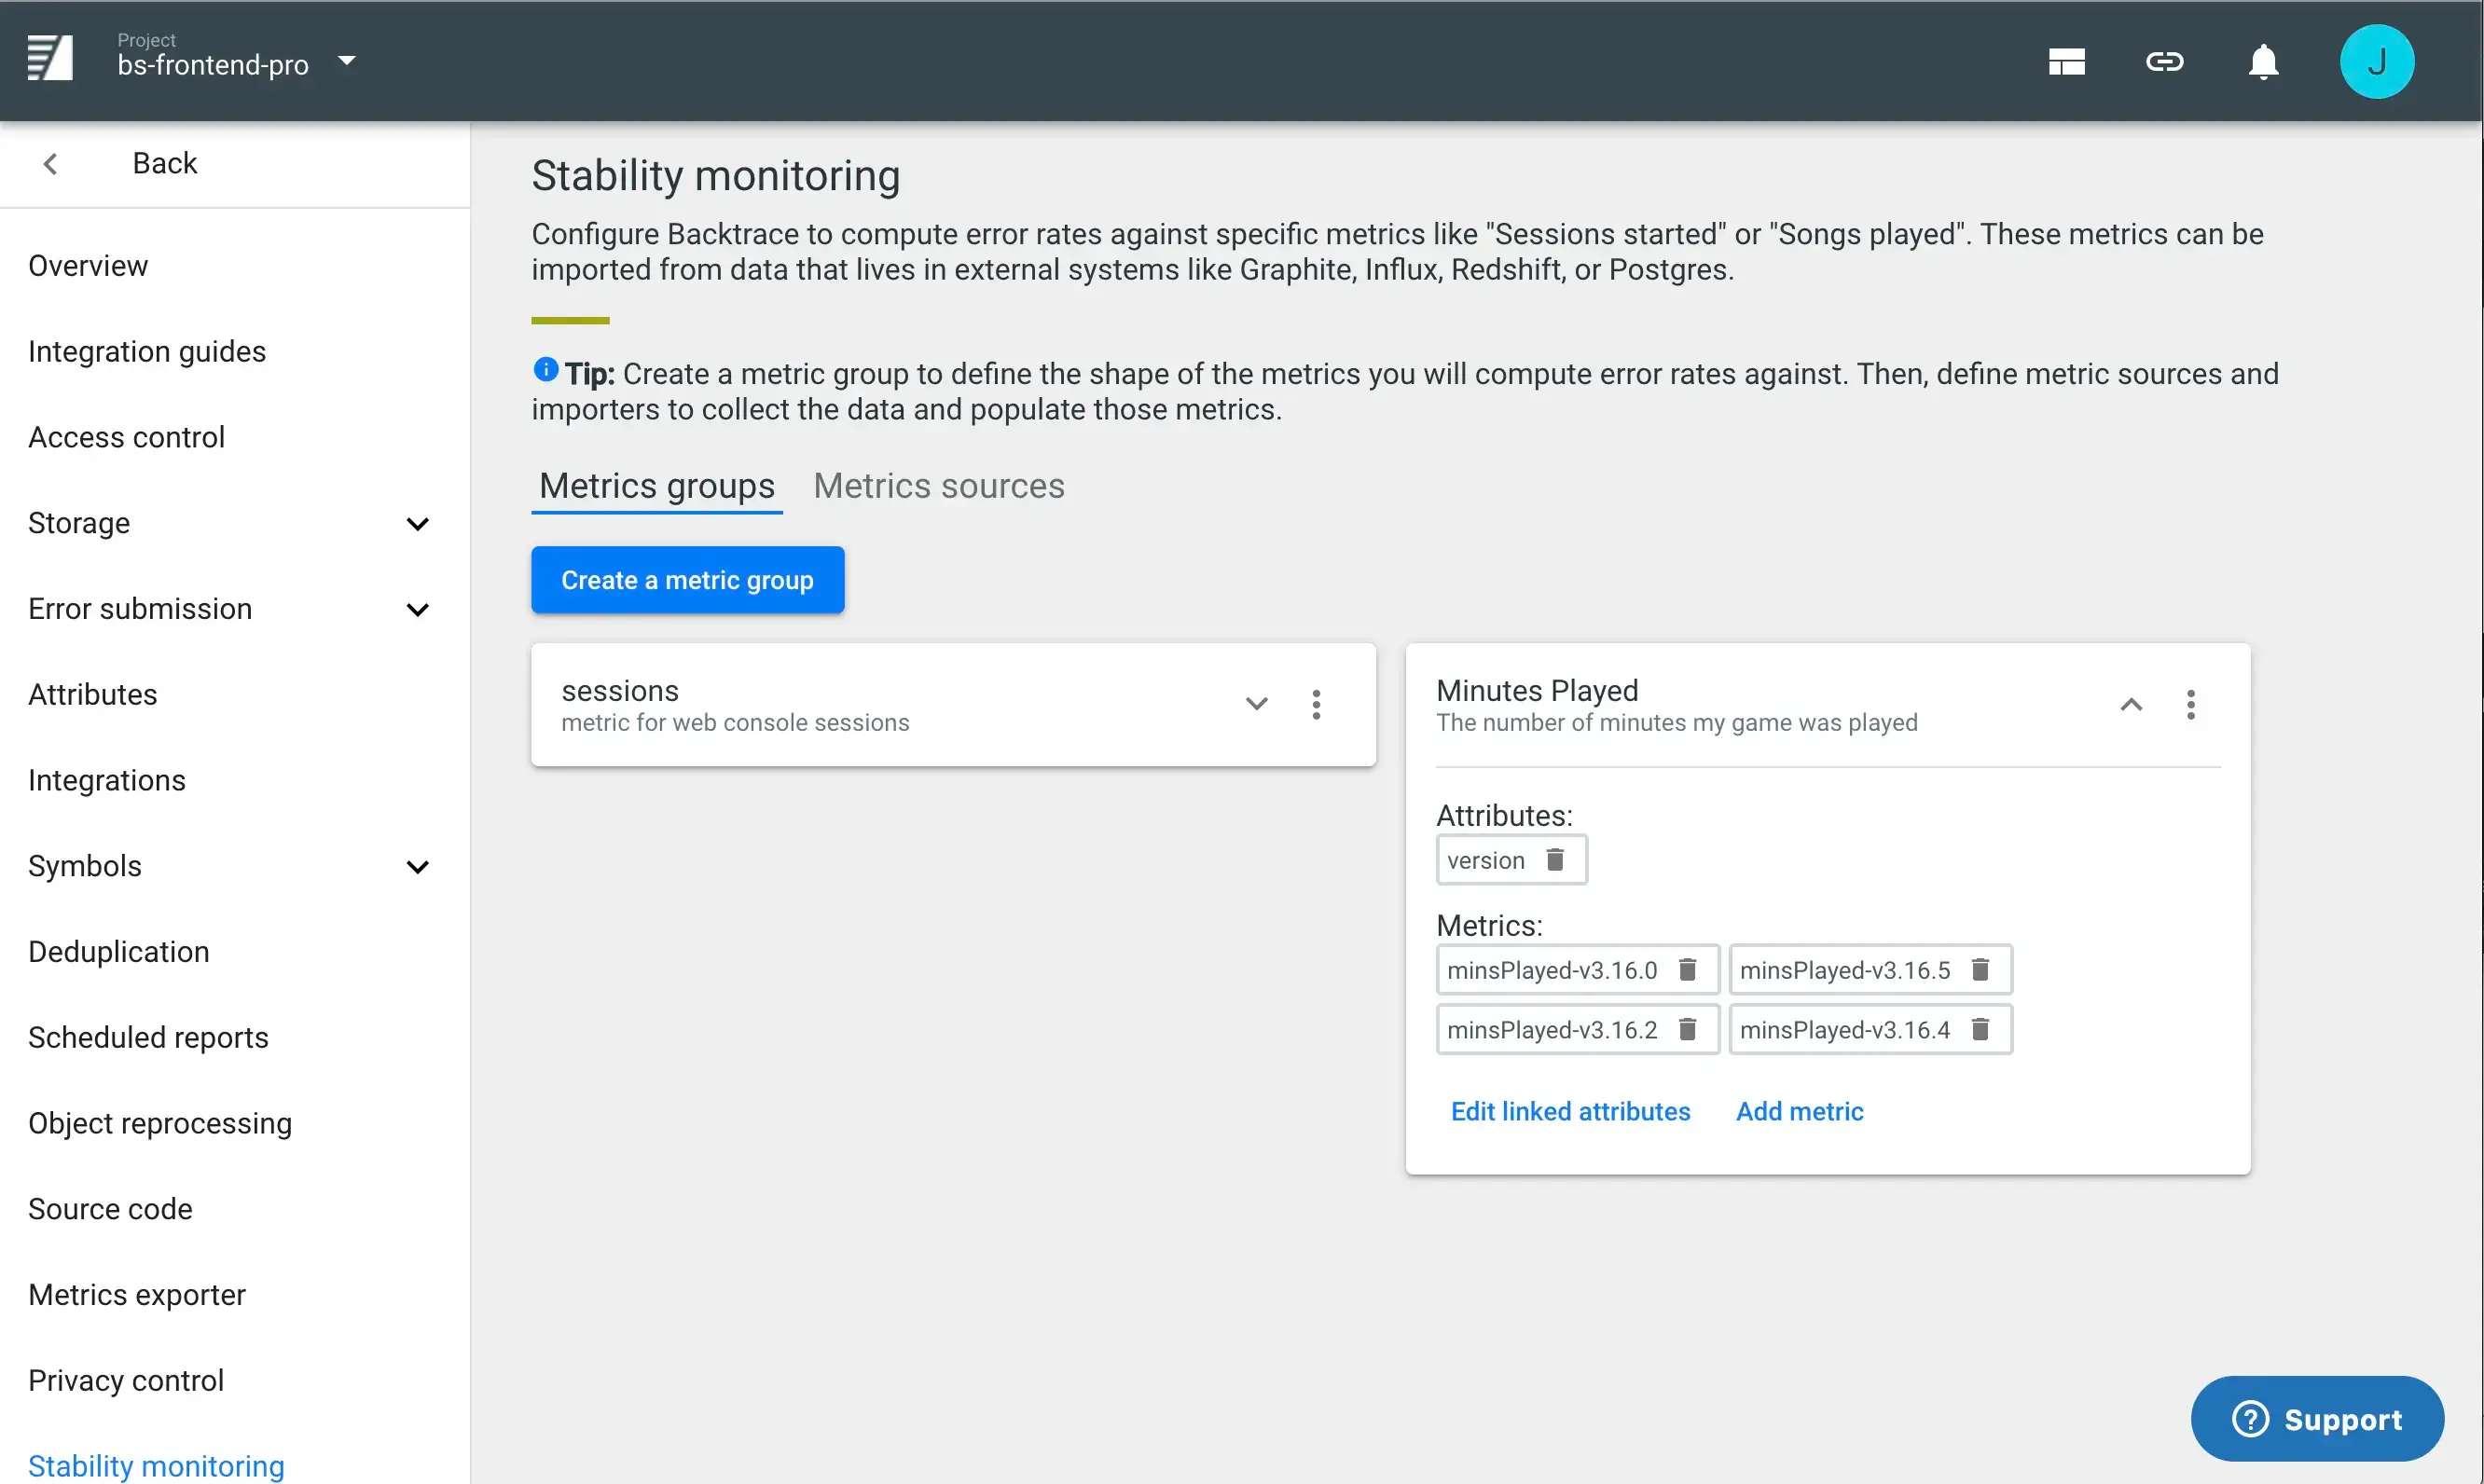Delete the version attribute via trash icon

[1555, 860]
